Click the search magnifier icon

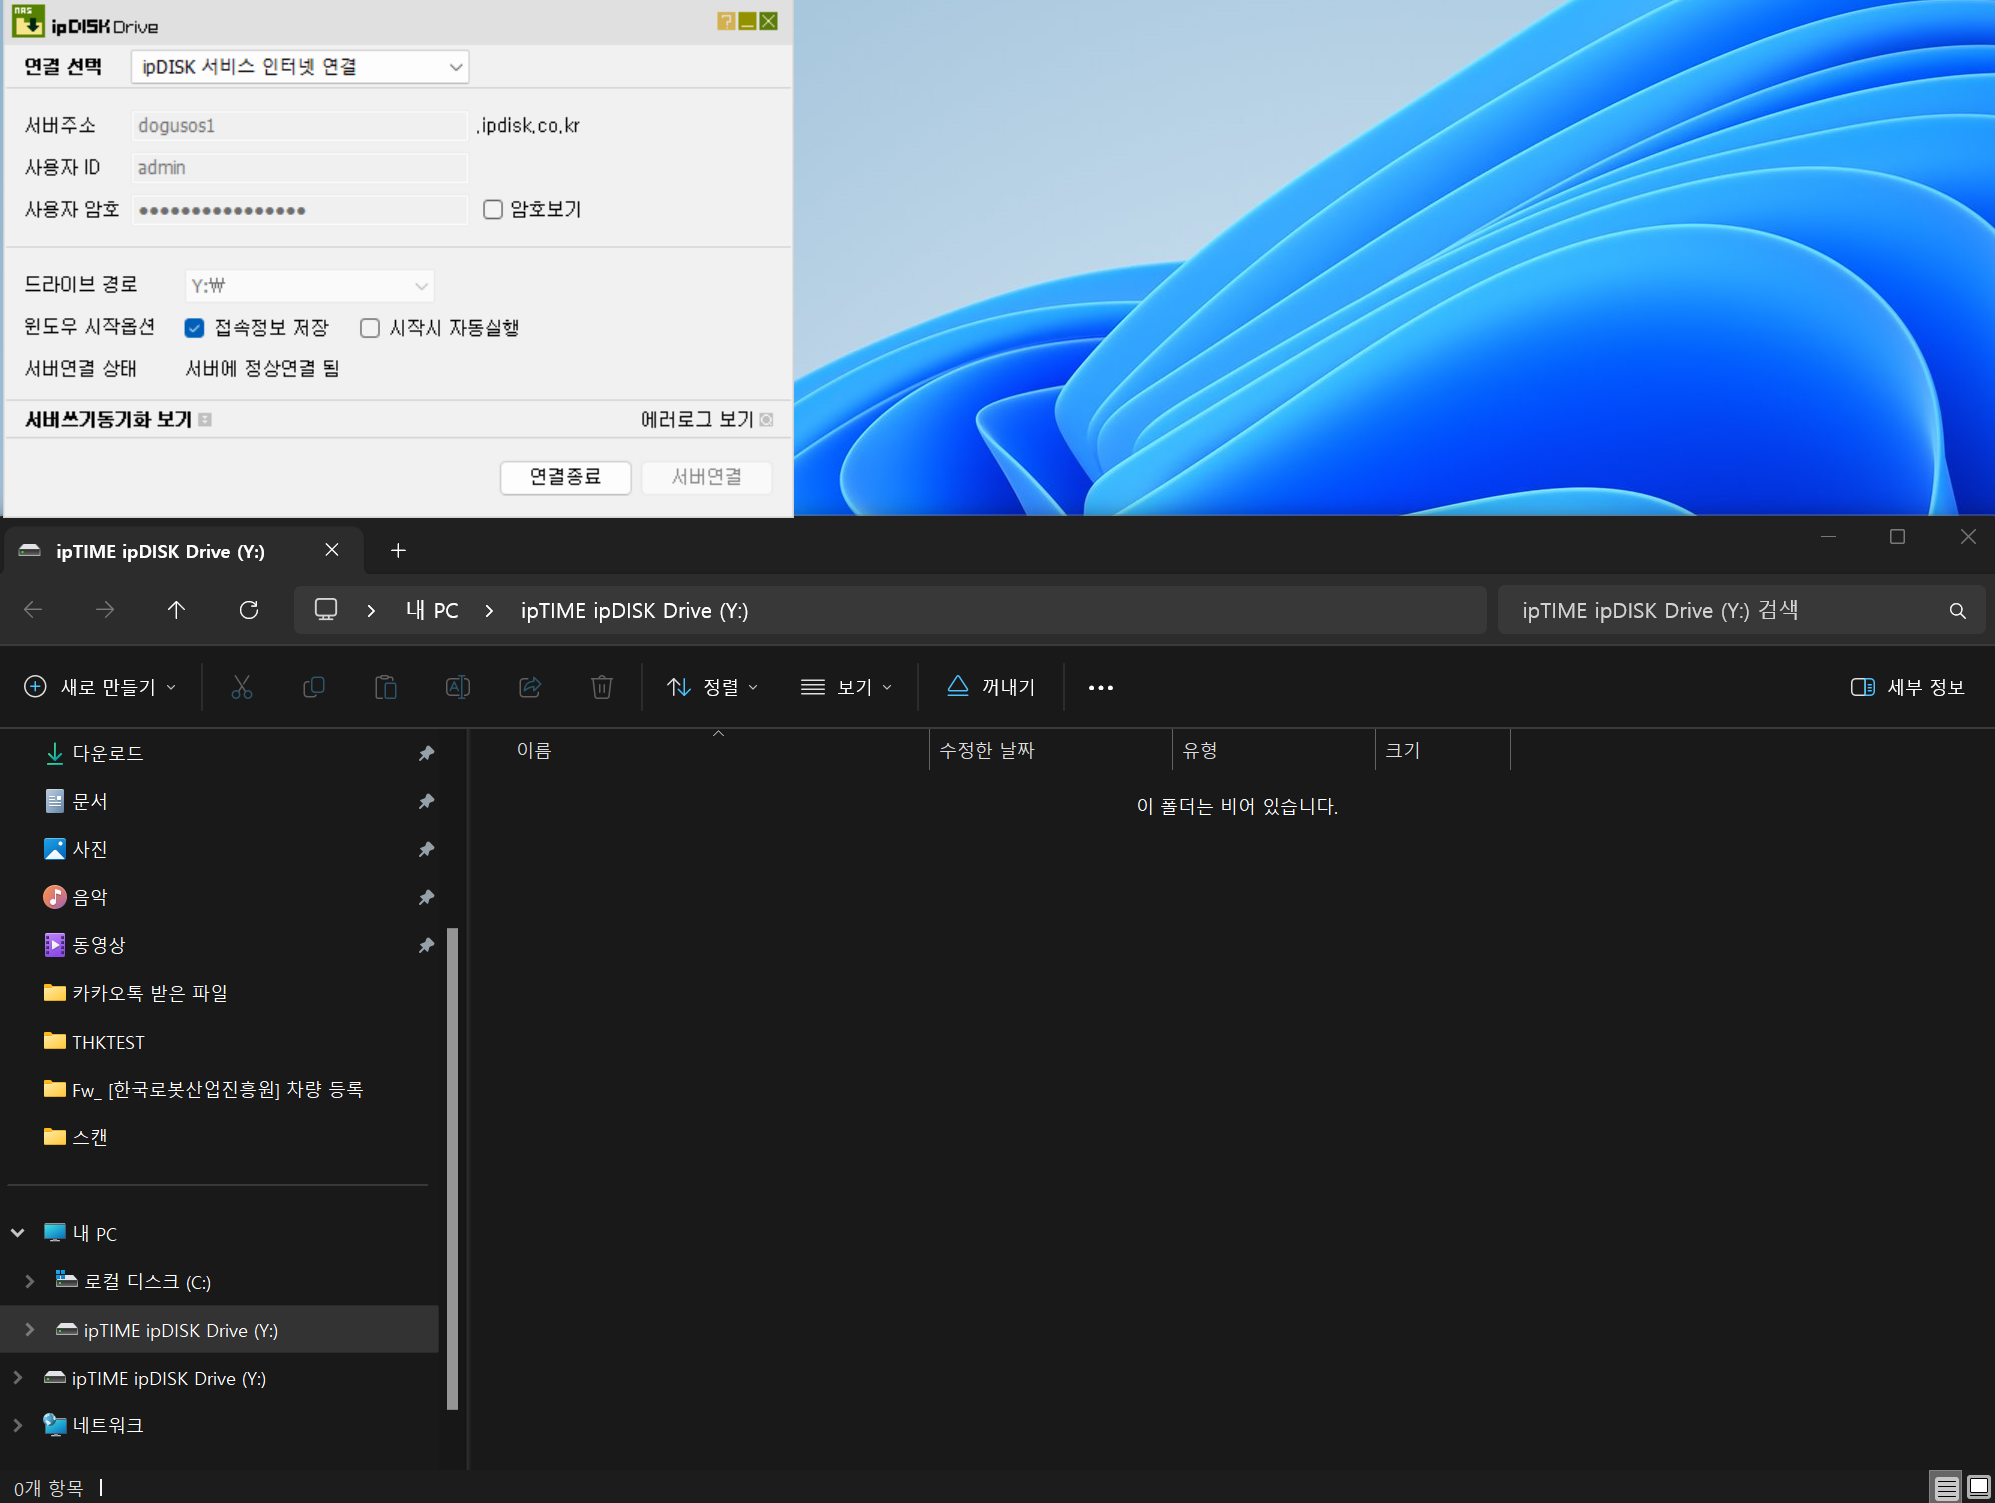click(x=1957, y=611)
